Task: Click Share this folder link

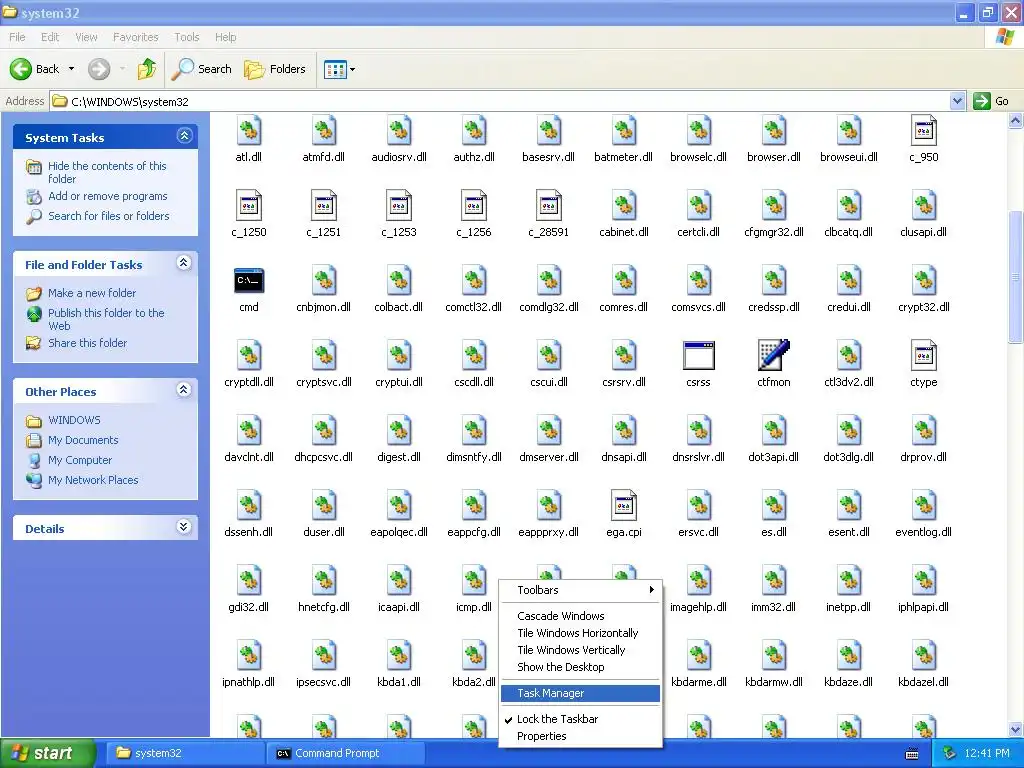Action: coord(88,343)
